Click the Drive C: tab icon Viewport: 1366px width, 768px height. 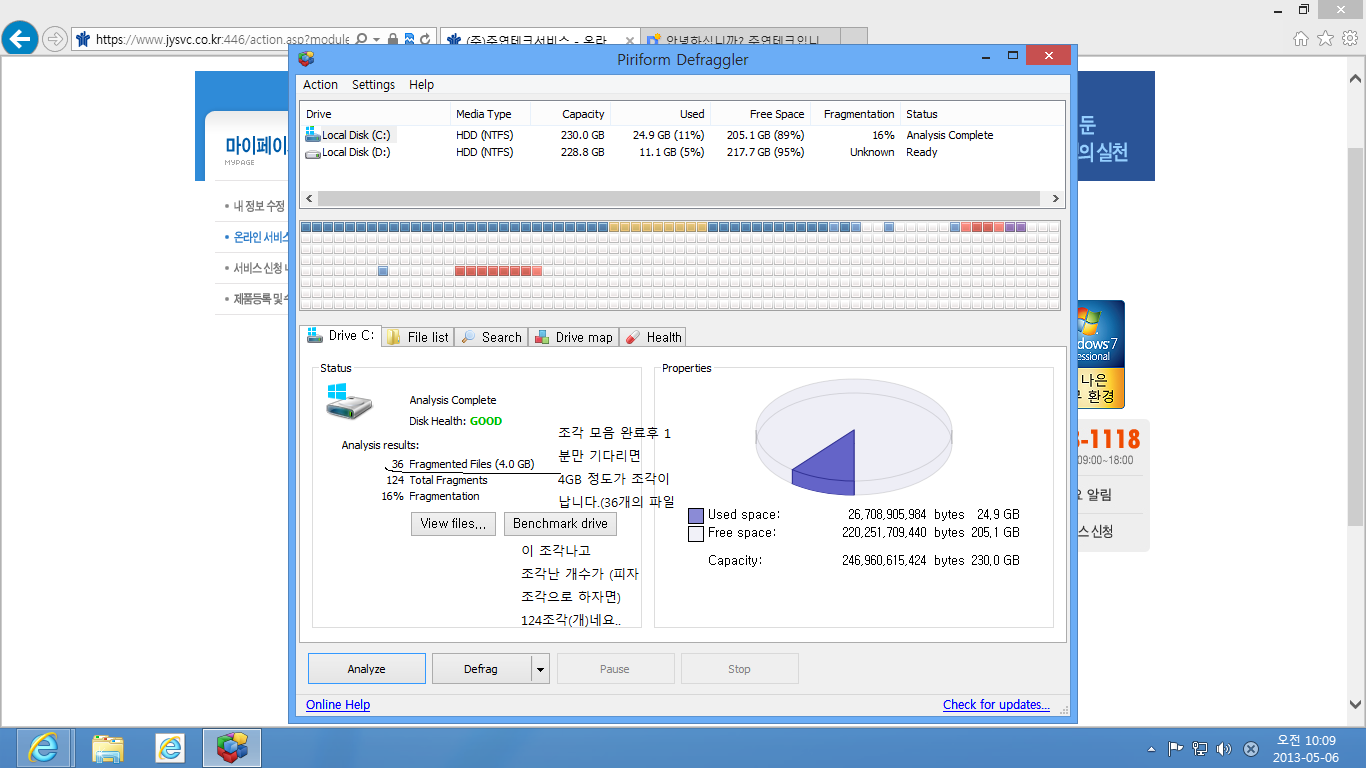(x=315, y=335)
